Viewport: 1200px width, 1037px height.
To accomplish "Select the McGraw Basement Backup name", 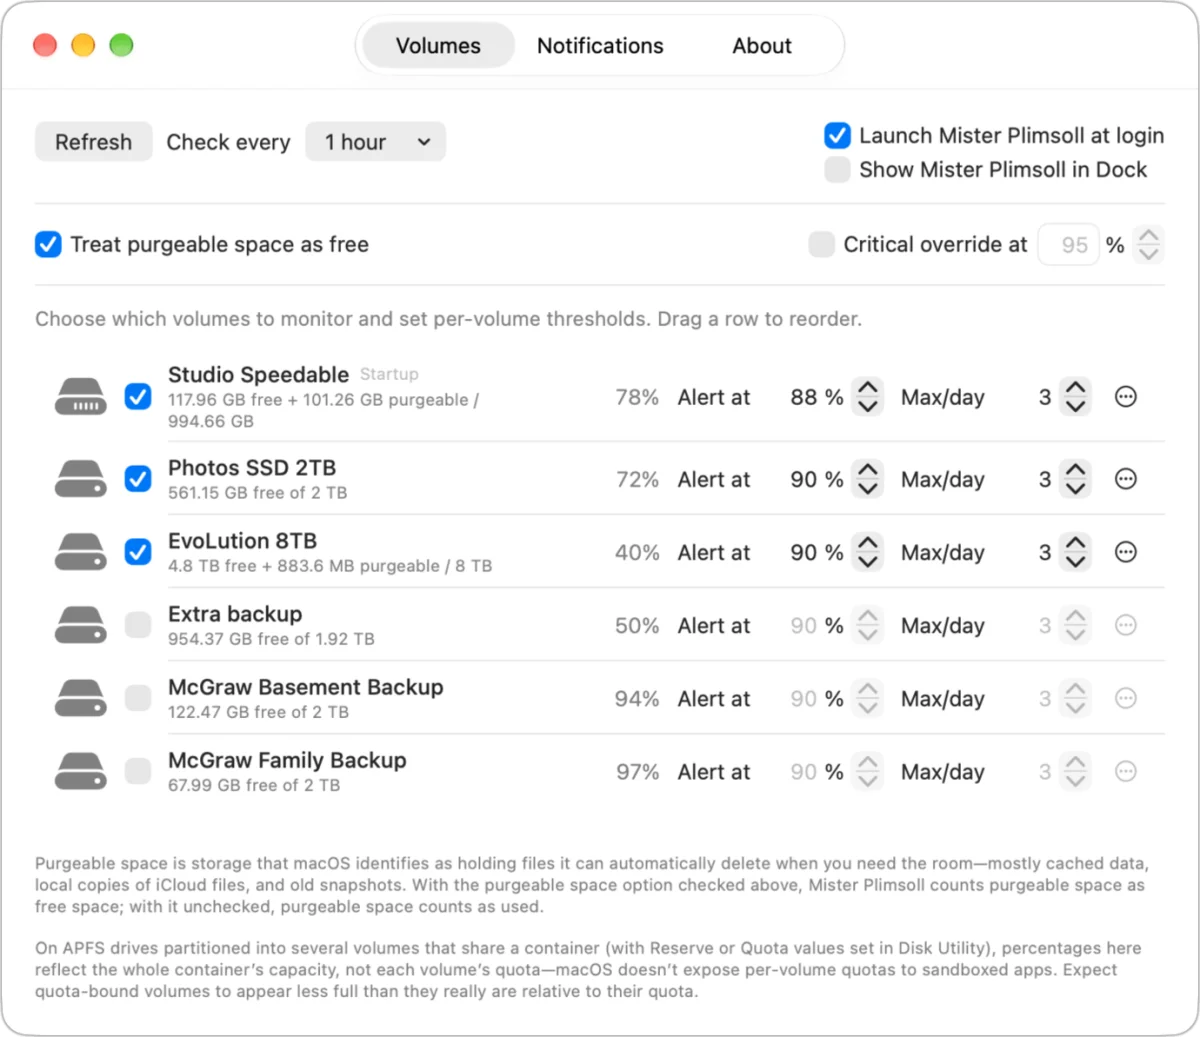I will tap(306, 686).
